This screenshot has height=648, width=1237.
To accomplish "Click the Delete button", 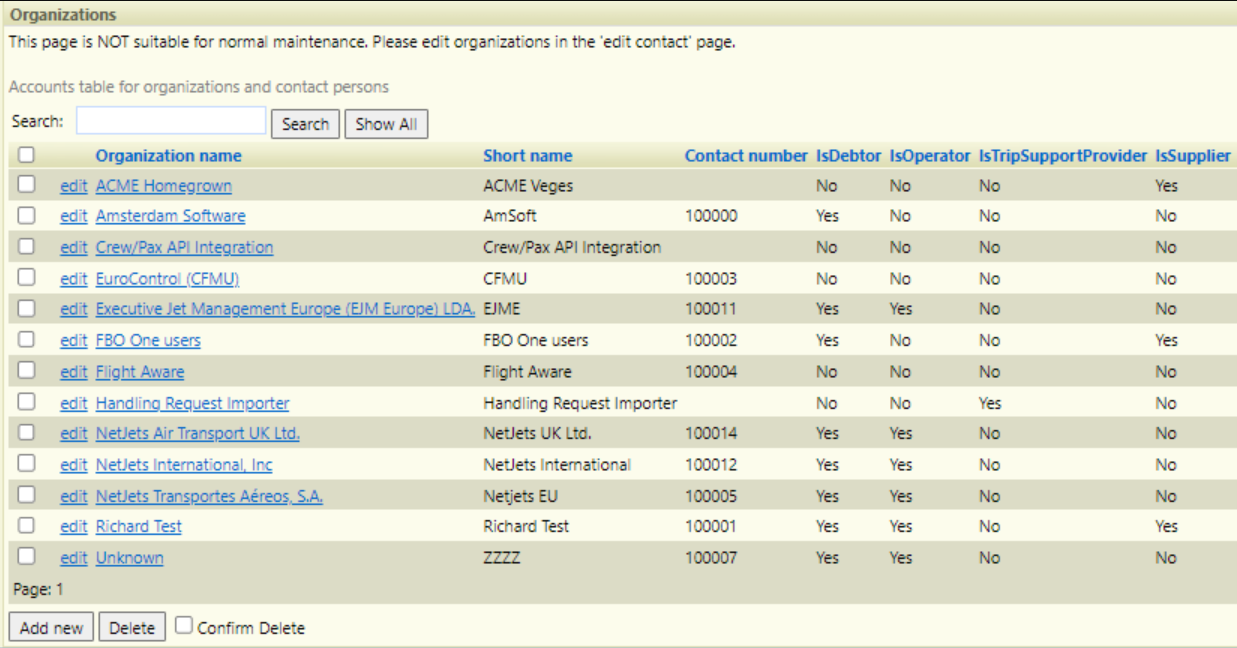I will pos(132,628).
